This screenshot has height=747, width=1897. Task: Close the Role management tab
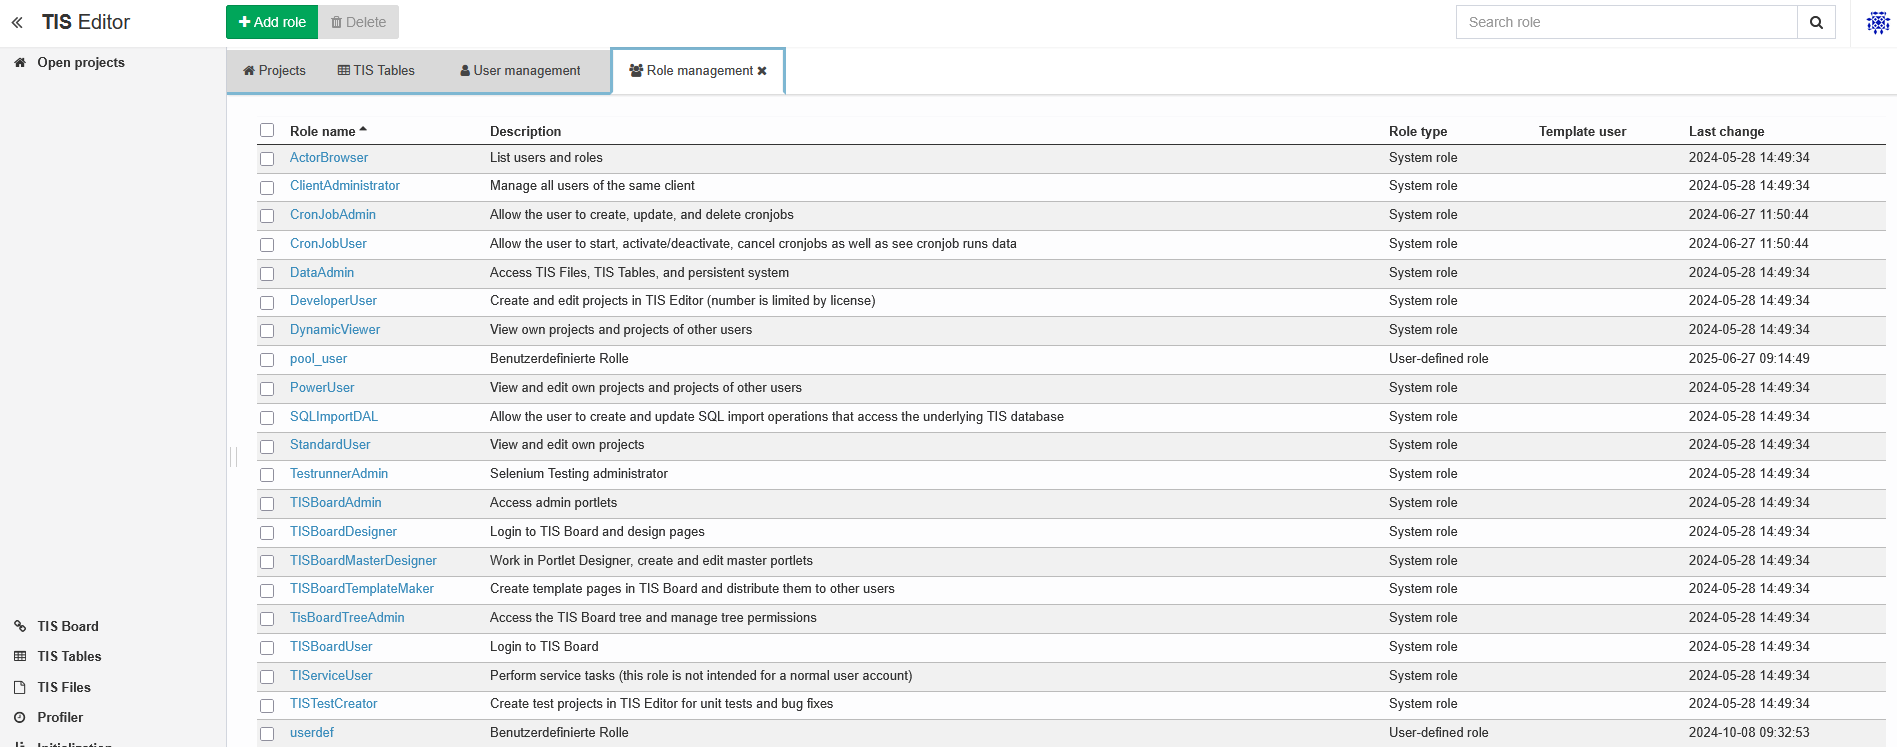762,71
